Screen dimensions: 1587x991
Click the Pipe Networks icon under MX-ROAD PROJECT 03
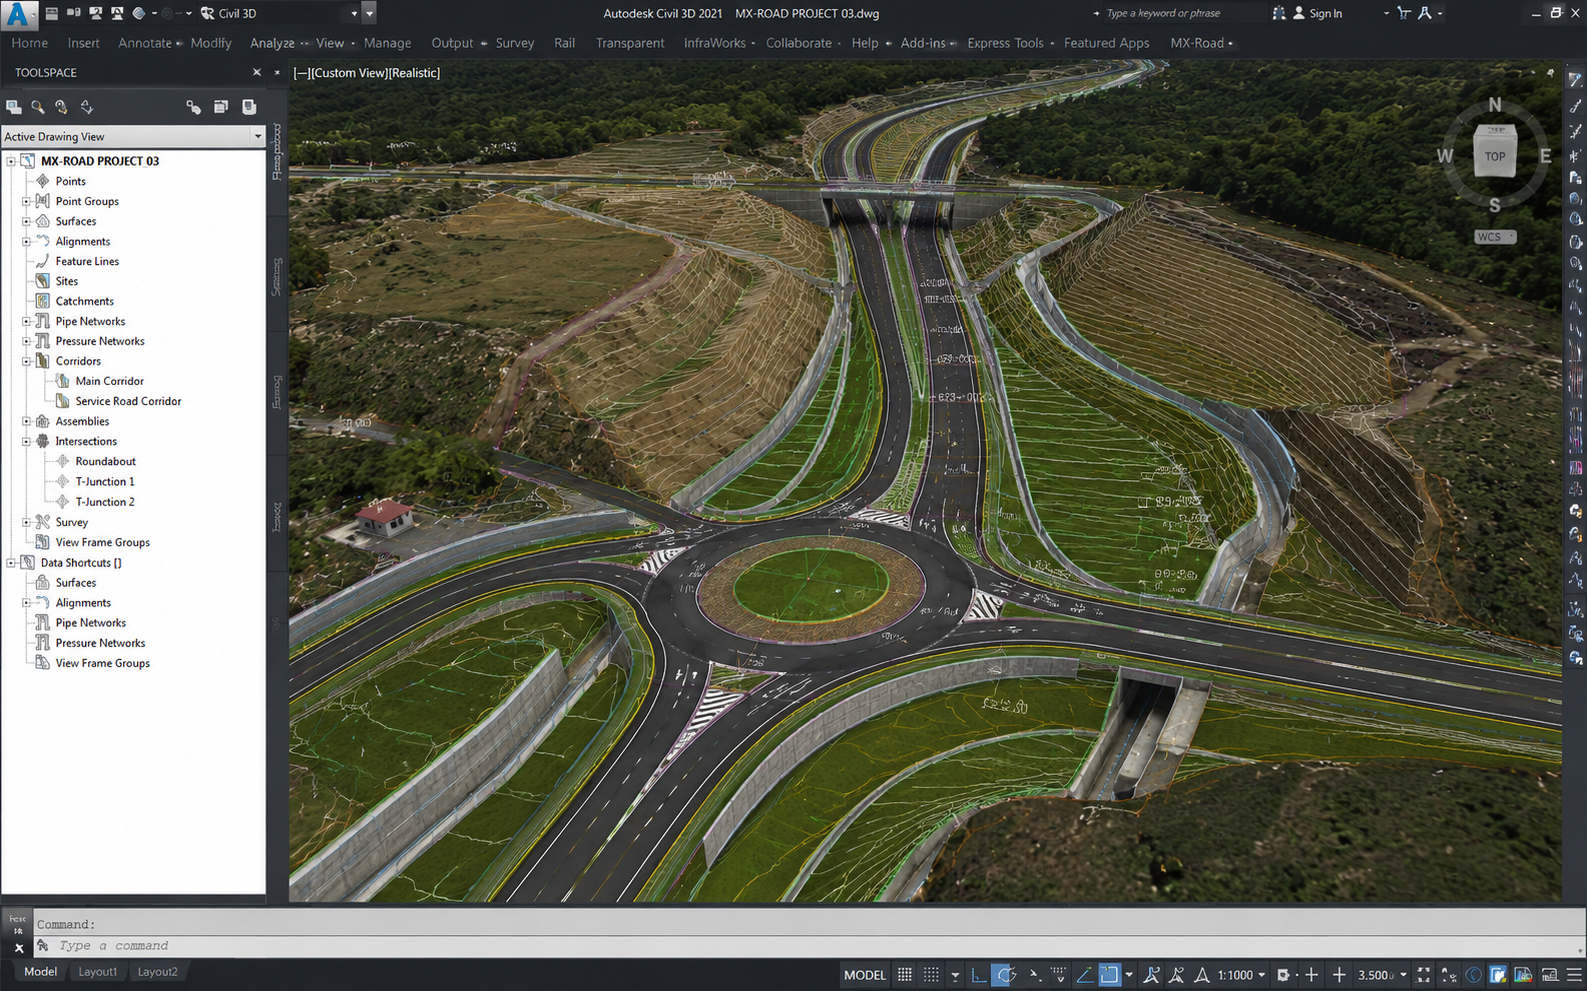(x=43, y=321)
